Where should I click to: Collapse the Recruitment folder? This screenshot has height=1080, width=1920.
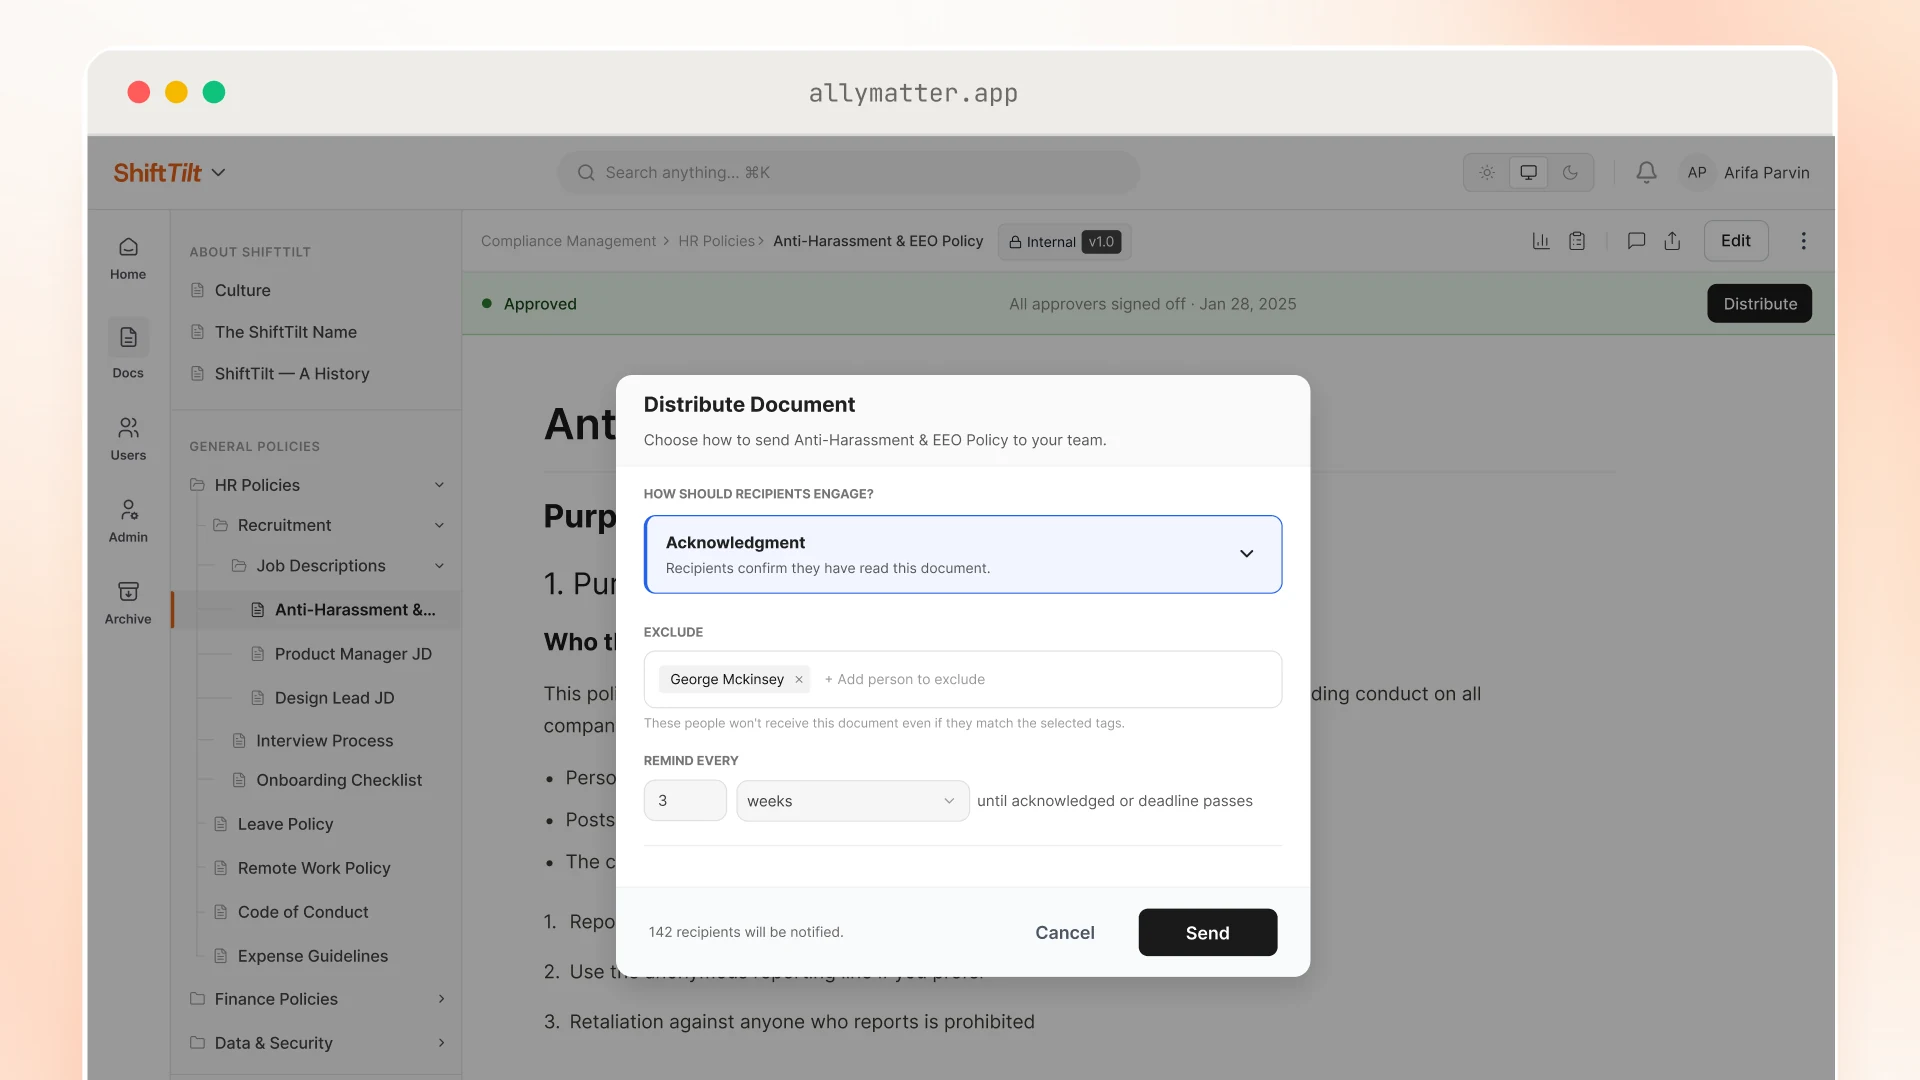click(439, 525)
